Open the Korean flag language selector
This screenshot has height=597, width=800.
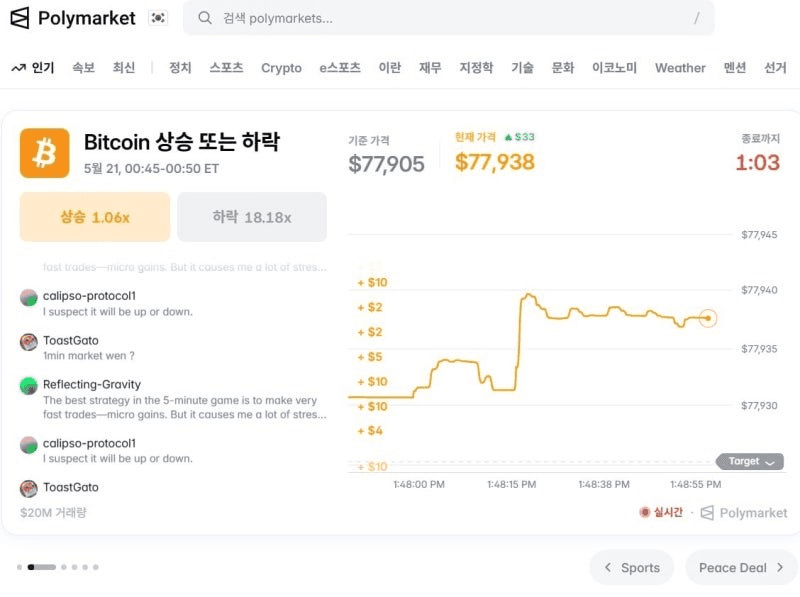[x=158, y=18]
